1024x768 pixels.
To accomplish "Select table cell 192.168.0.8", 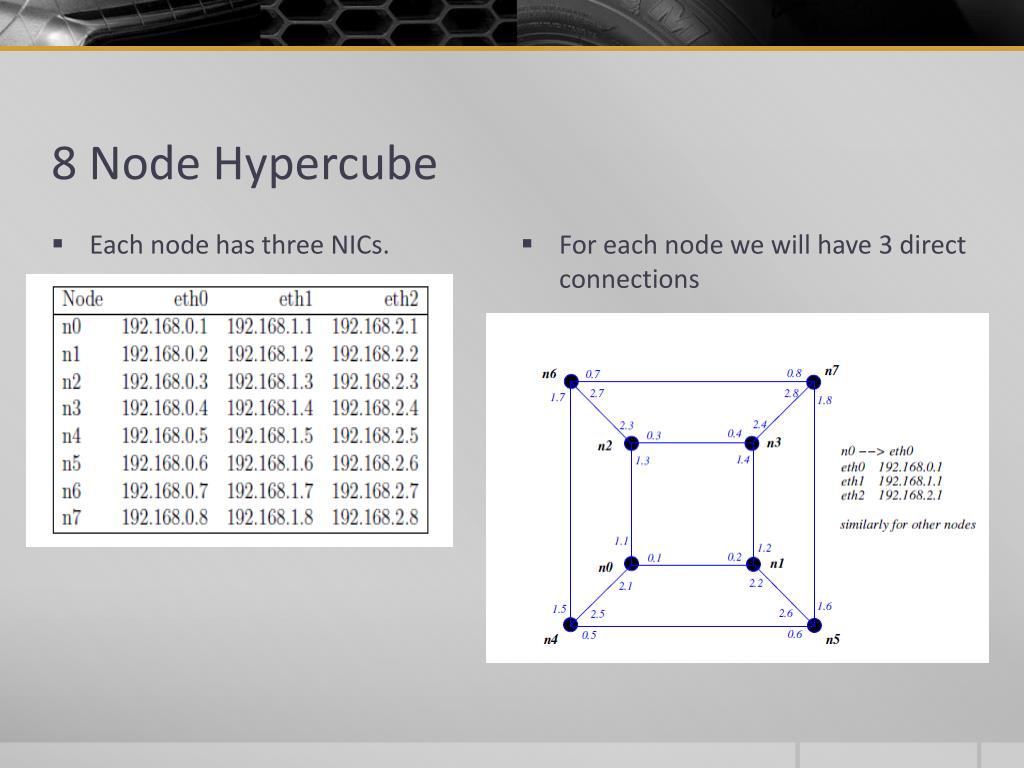I will click(x=165, y=517).
